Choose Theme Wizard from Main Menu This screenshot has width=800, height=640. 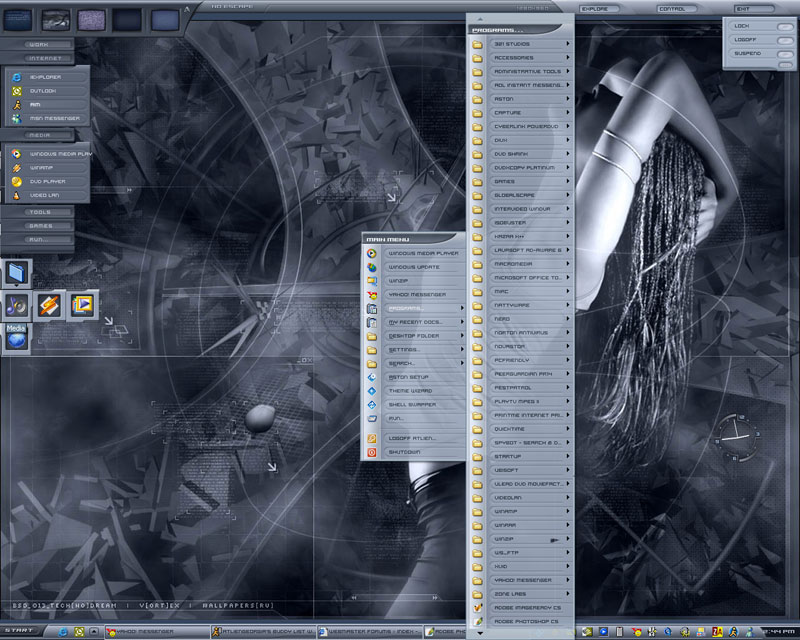(x=410, y=390)
